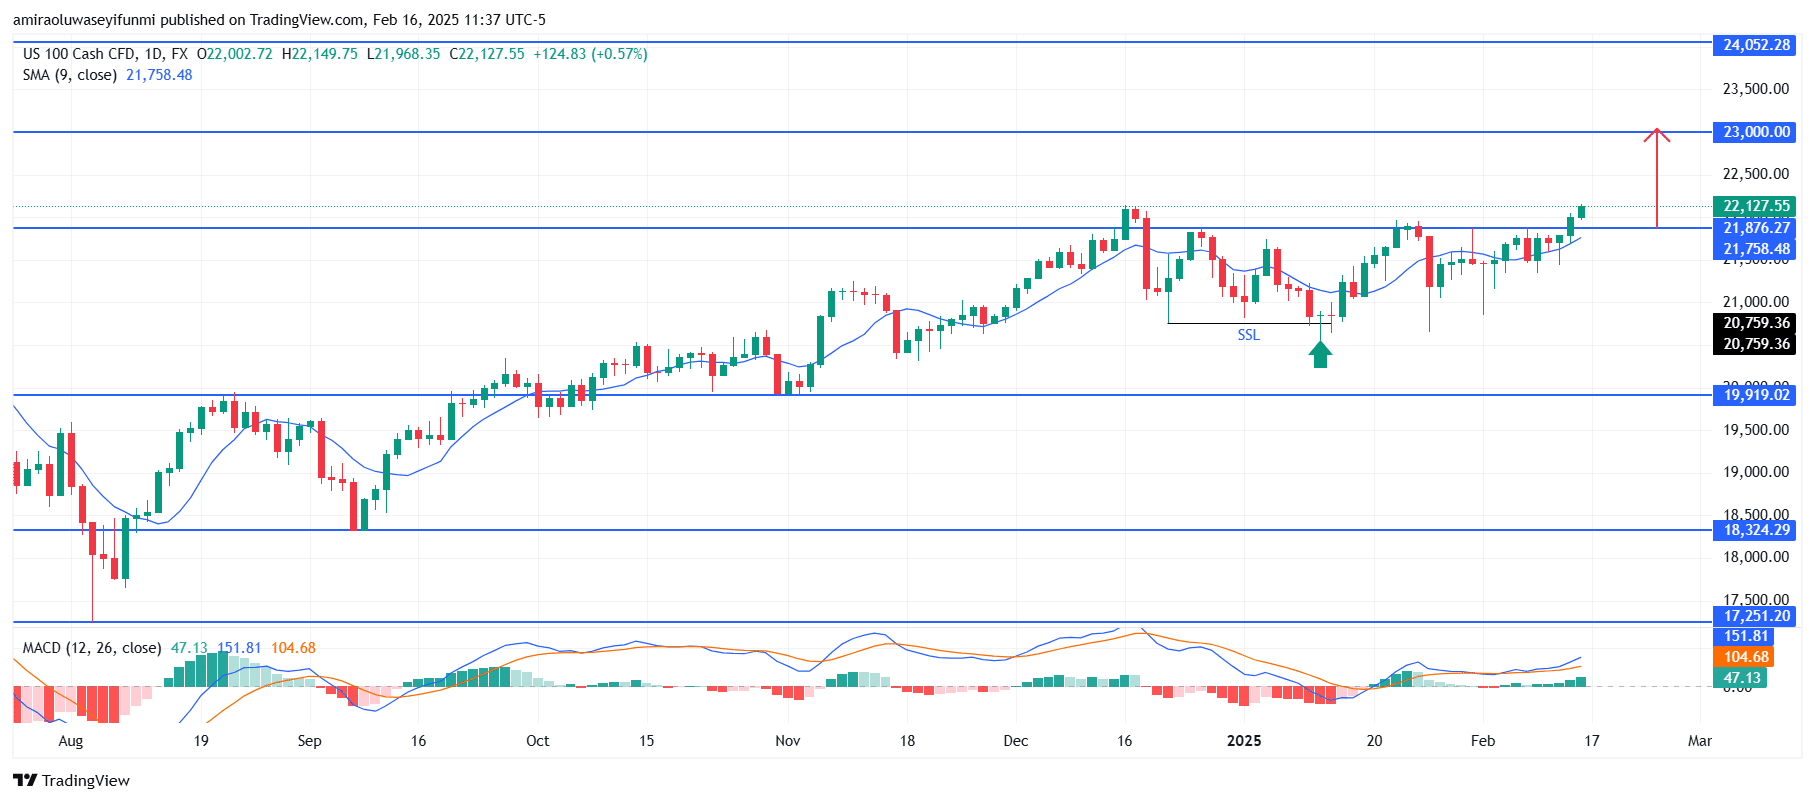1815x802 pixels.
Task: Click the US 100 Cash CFD symbol title
Action: click(x=105, y=54)
